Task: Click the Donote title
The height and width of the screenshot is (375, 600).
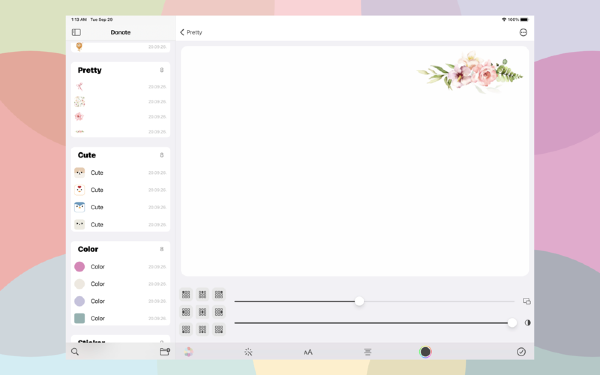Action: tap(121, 33)
